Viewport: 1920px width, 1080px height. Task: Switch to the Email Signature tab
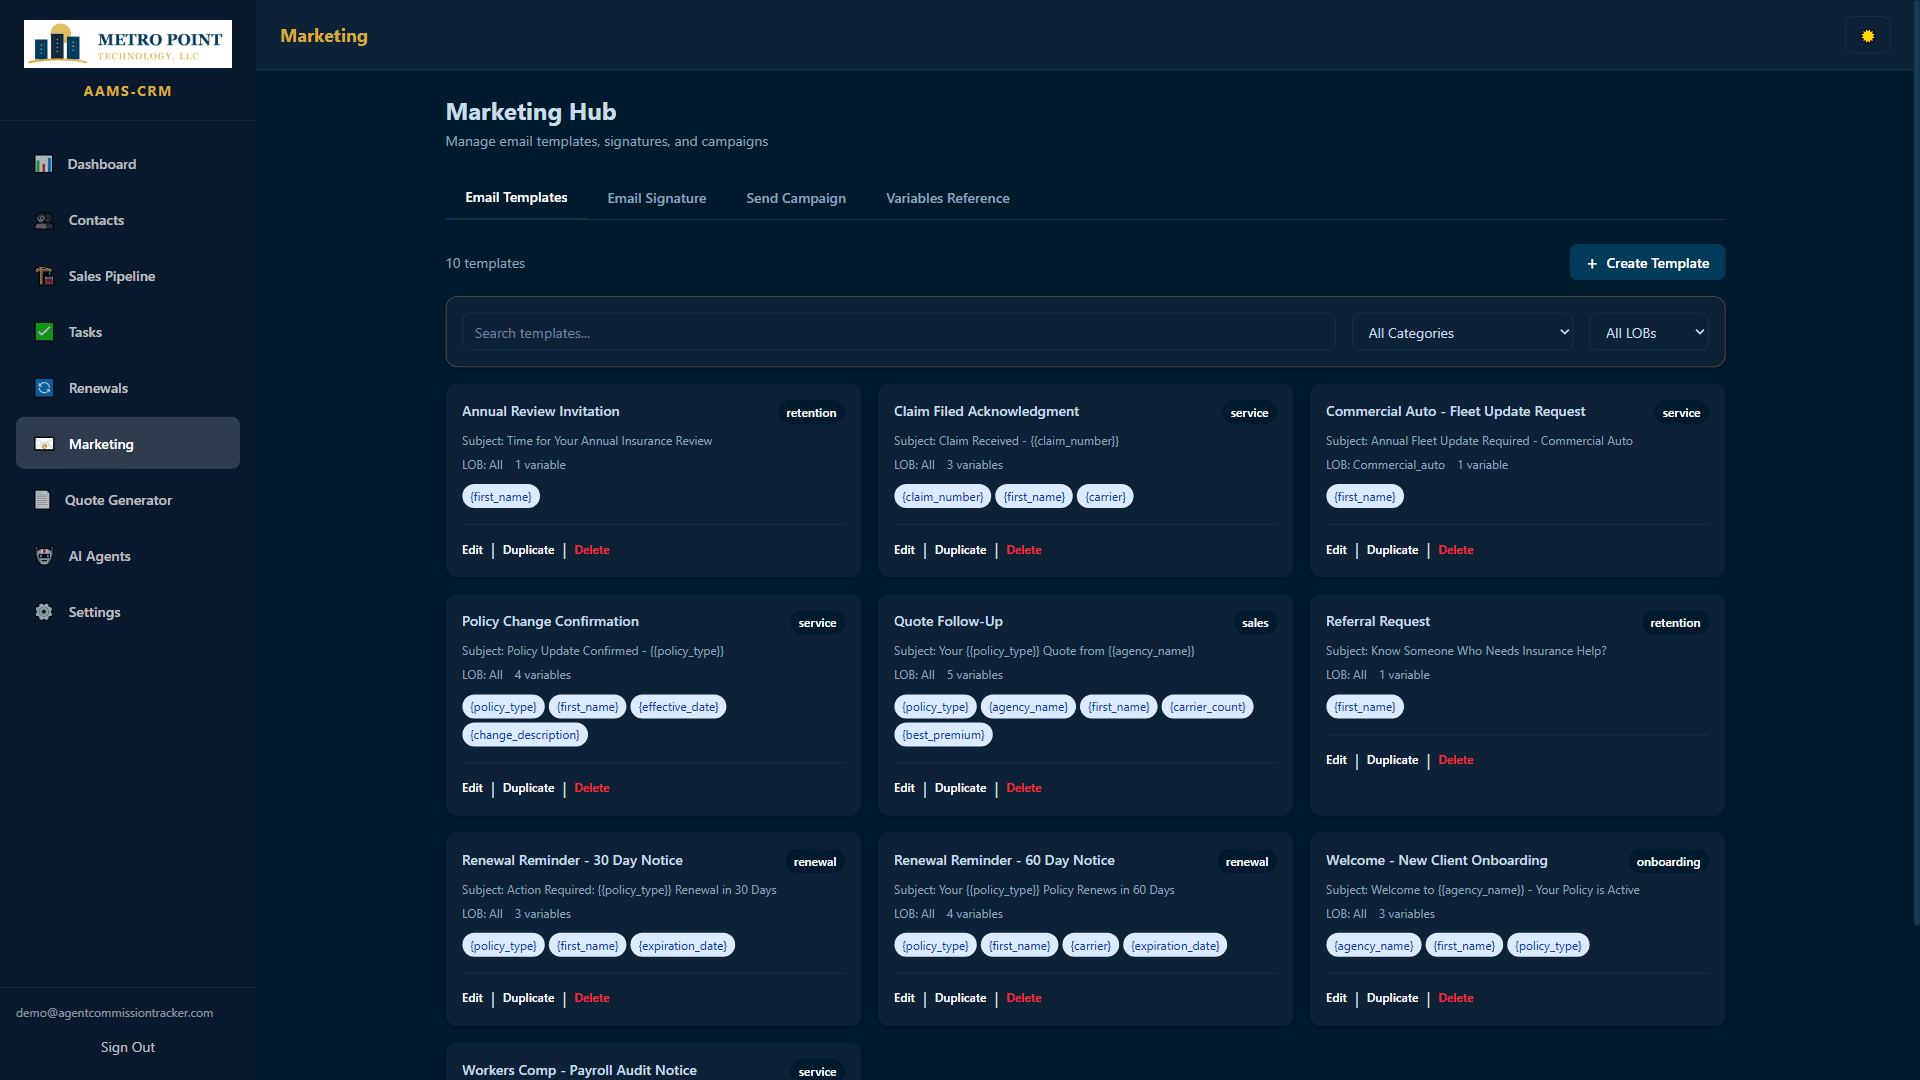pyautogui.click(x=656, y=198)
